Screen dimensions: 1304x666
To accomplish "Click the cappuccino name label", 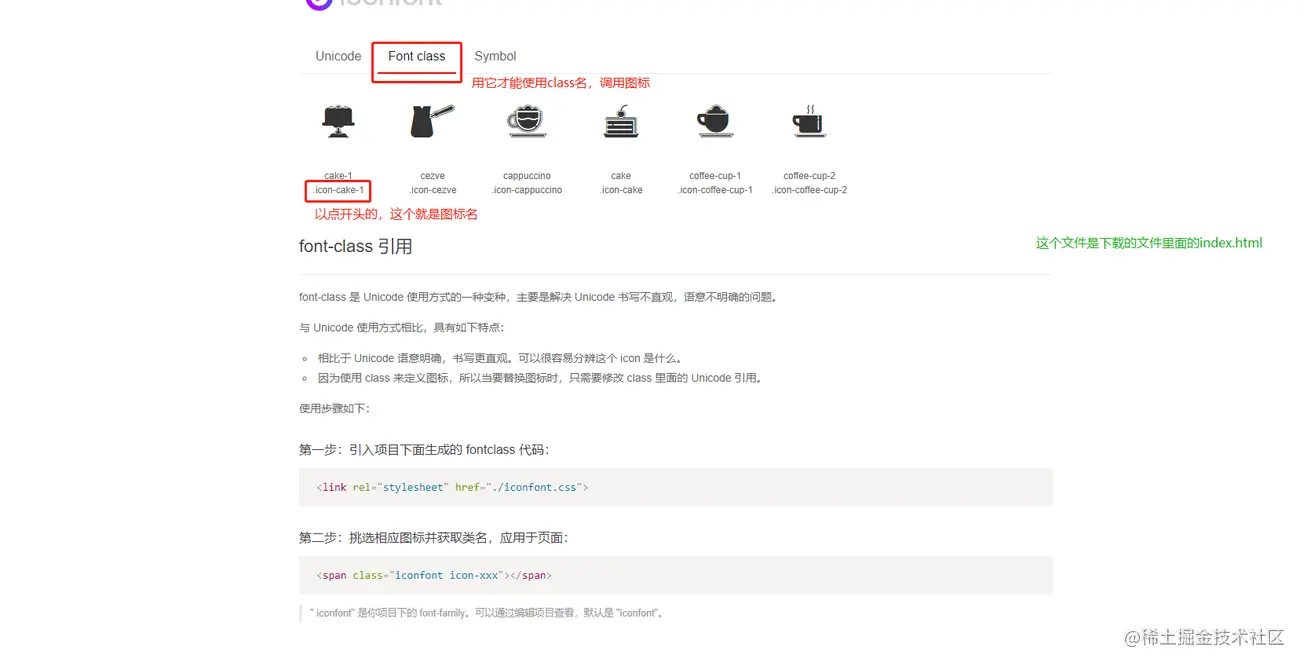I will [x=527, y=176].
